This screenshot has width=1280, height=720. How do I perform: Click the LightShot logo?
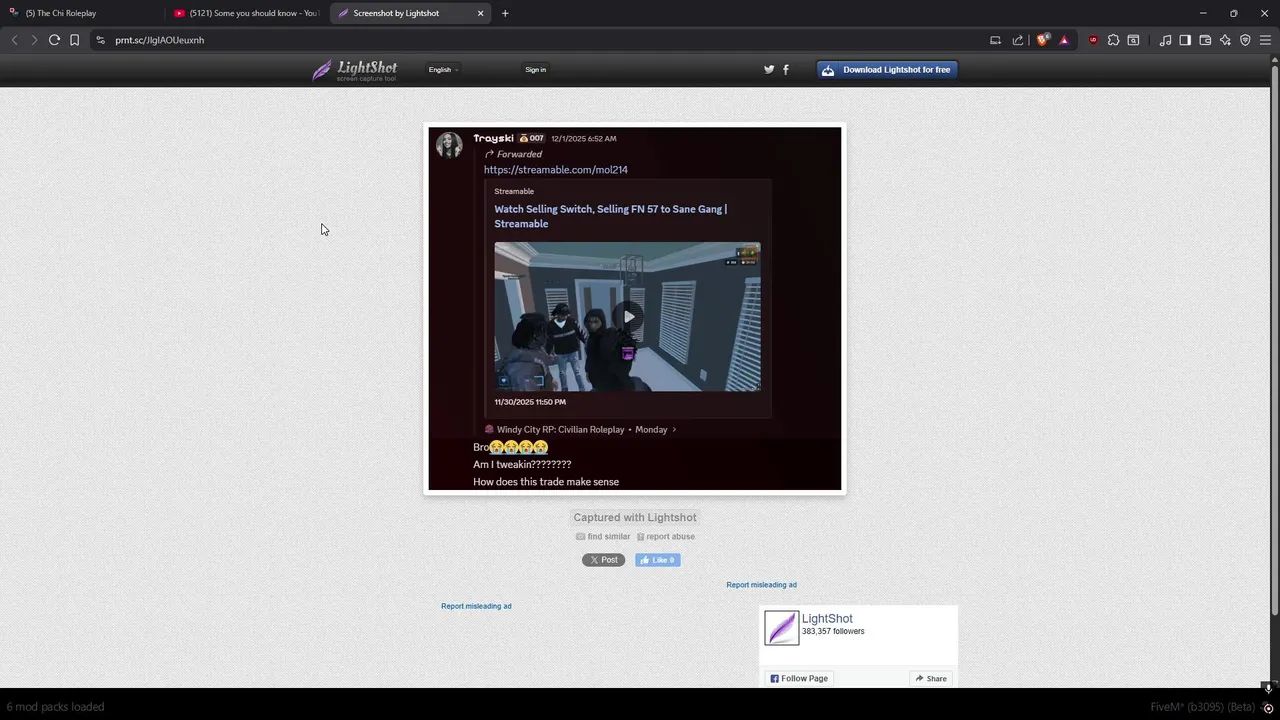(354, 70)
